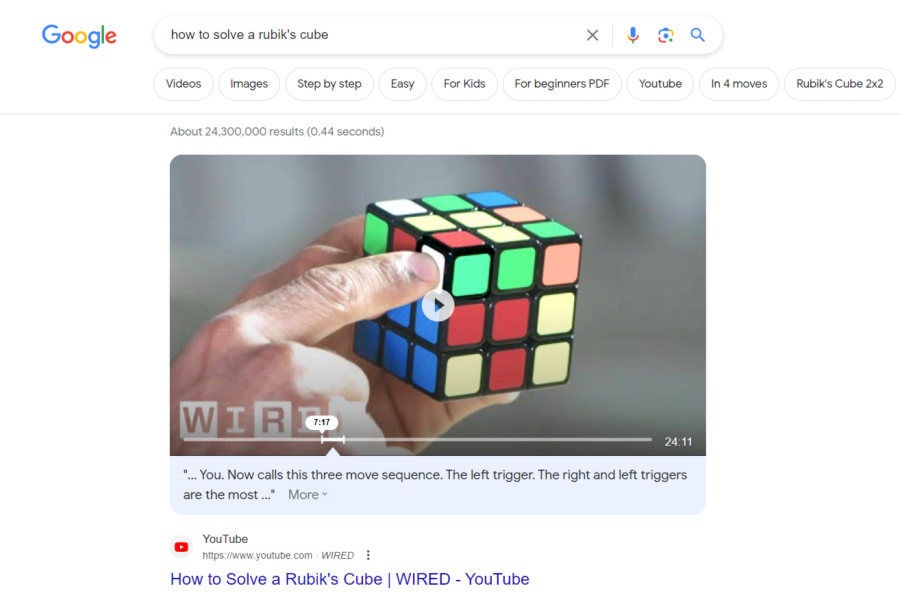Select the Images filter chip

coord(249,84)
